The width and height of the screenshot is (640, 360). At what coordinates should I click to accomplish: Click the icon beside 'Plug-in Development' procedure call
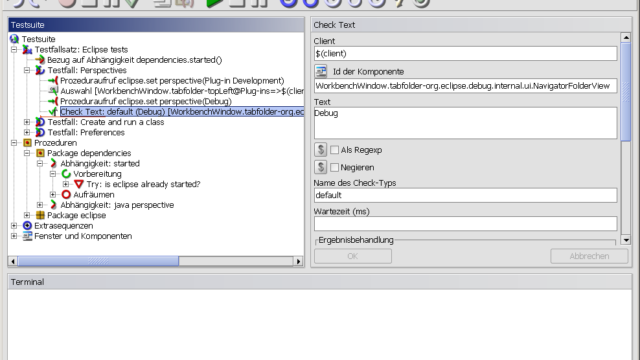coord(53,80)
